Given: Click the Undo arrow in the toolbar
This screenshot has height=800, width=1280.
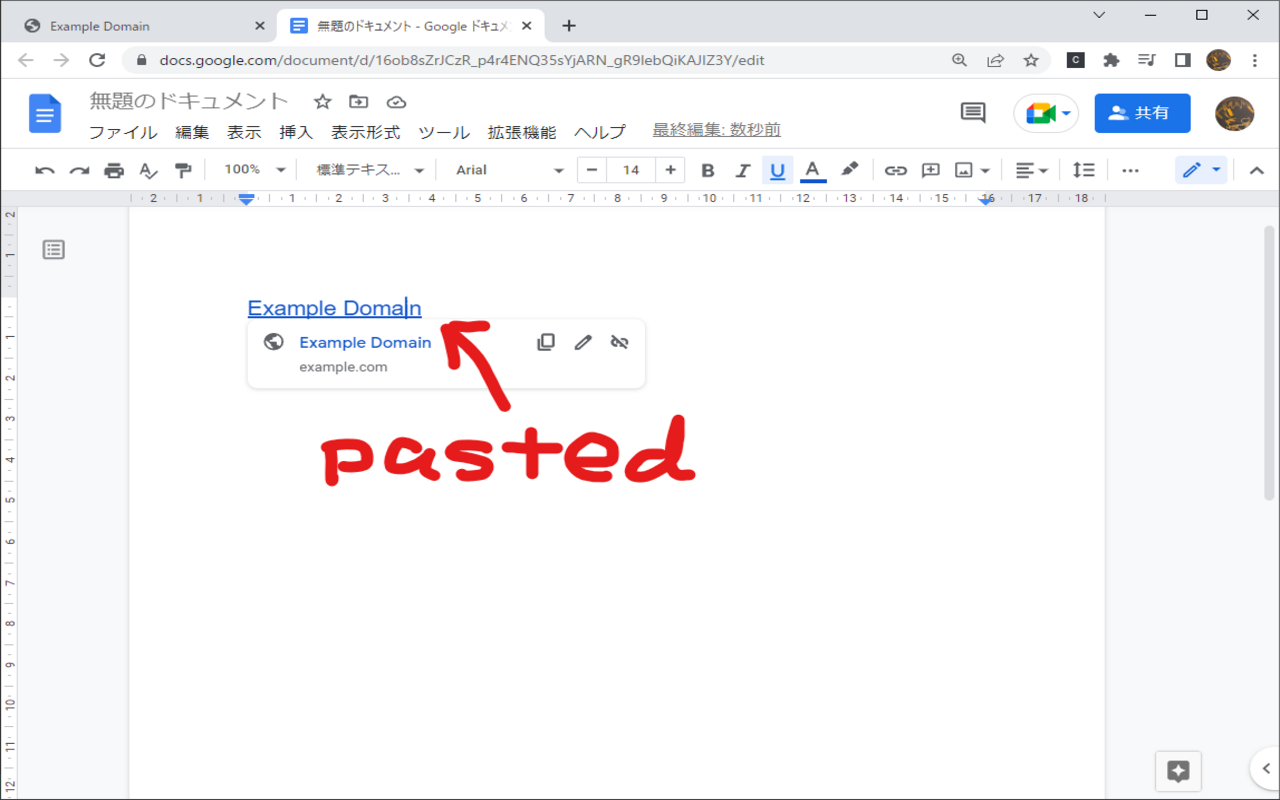Looking at the screenshot, I should 45,171.
